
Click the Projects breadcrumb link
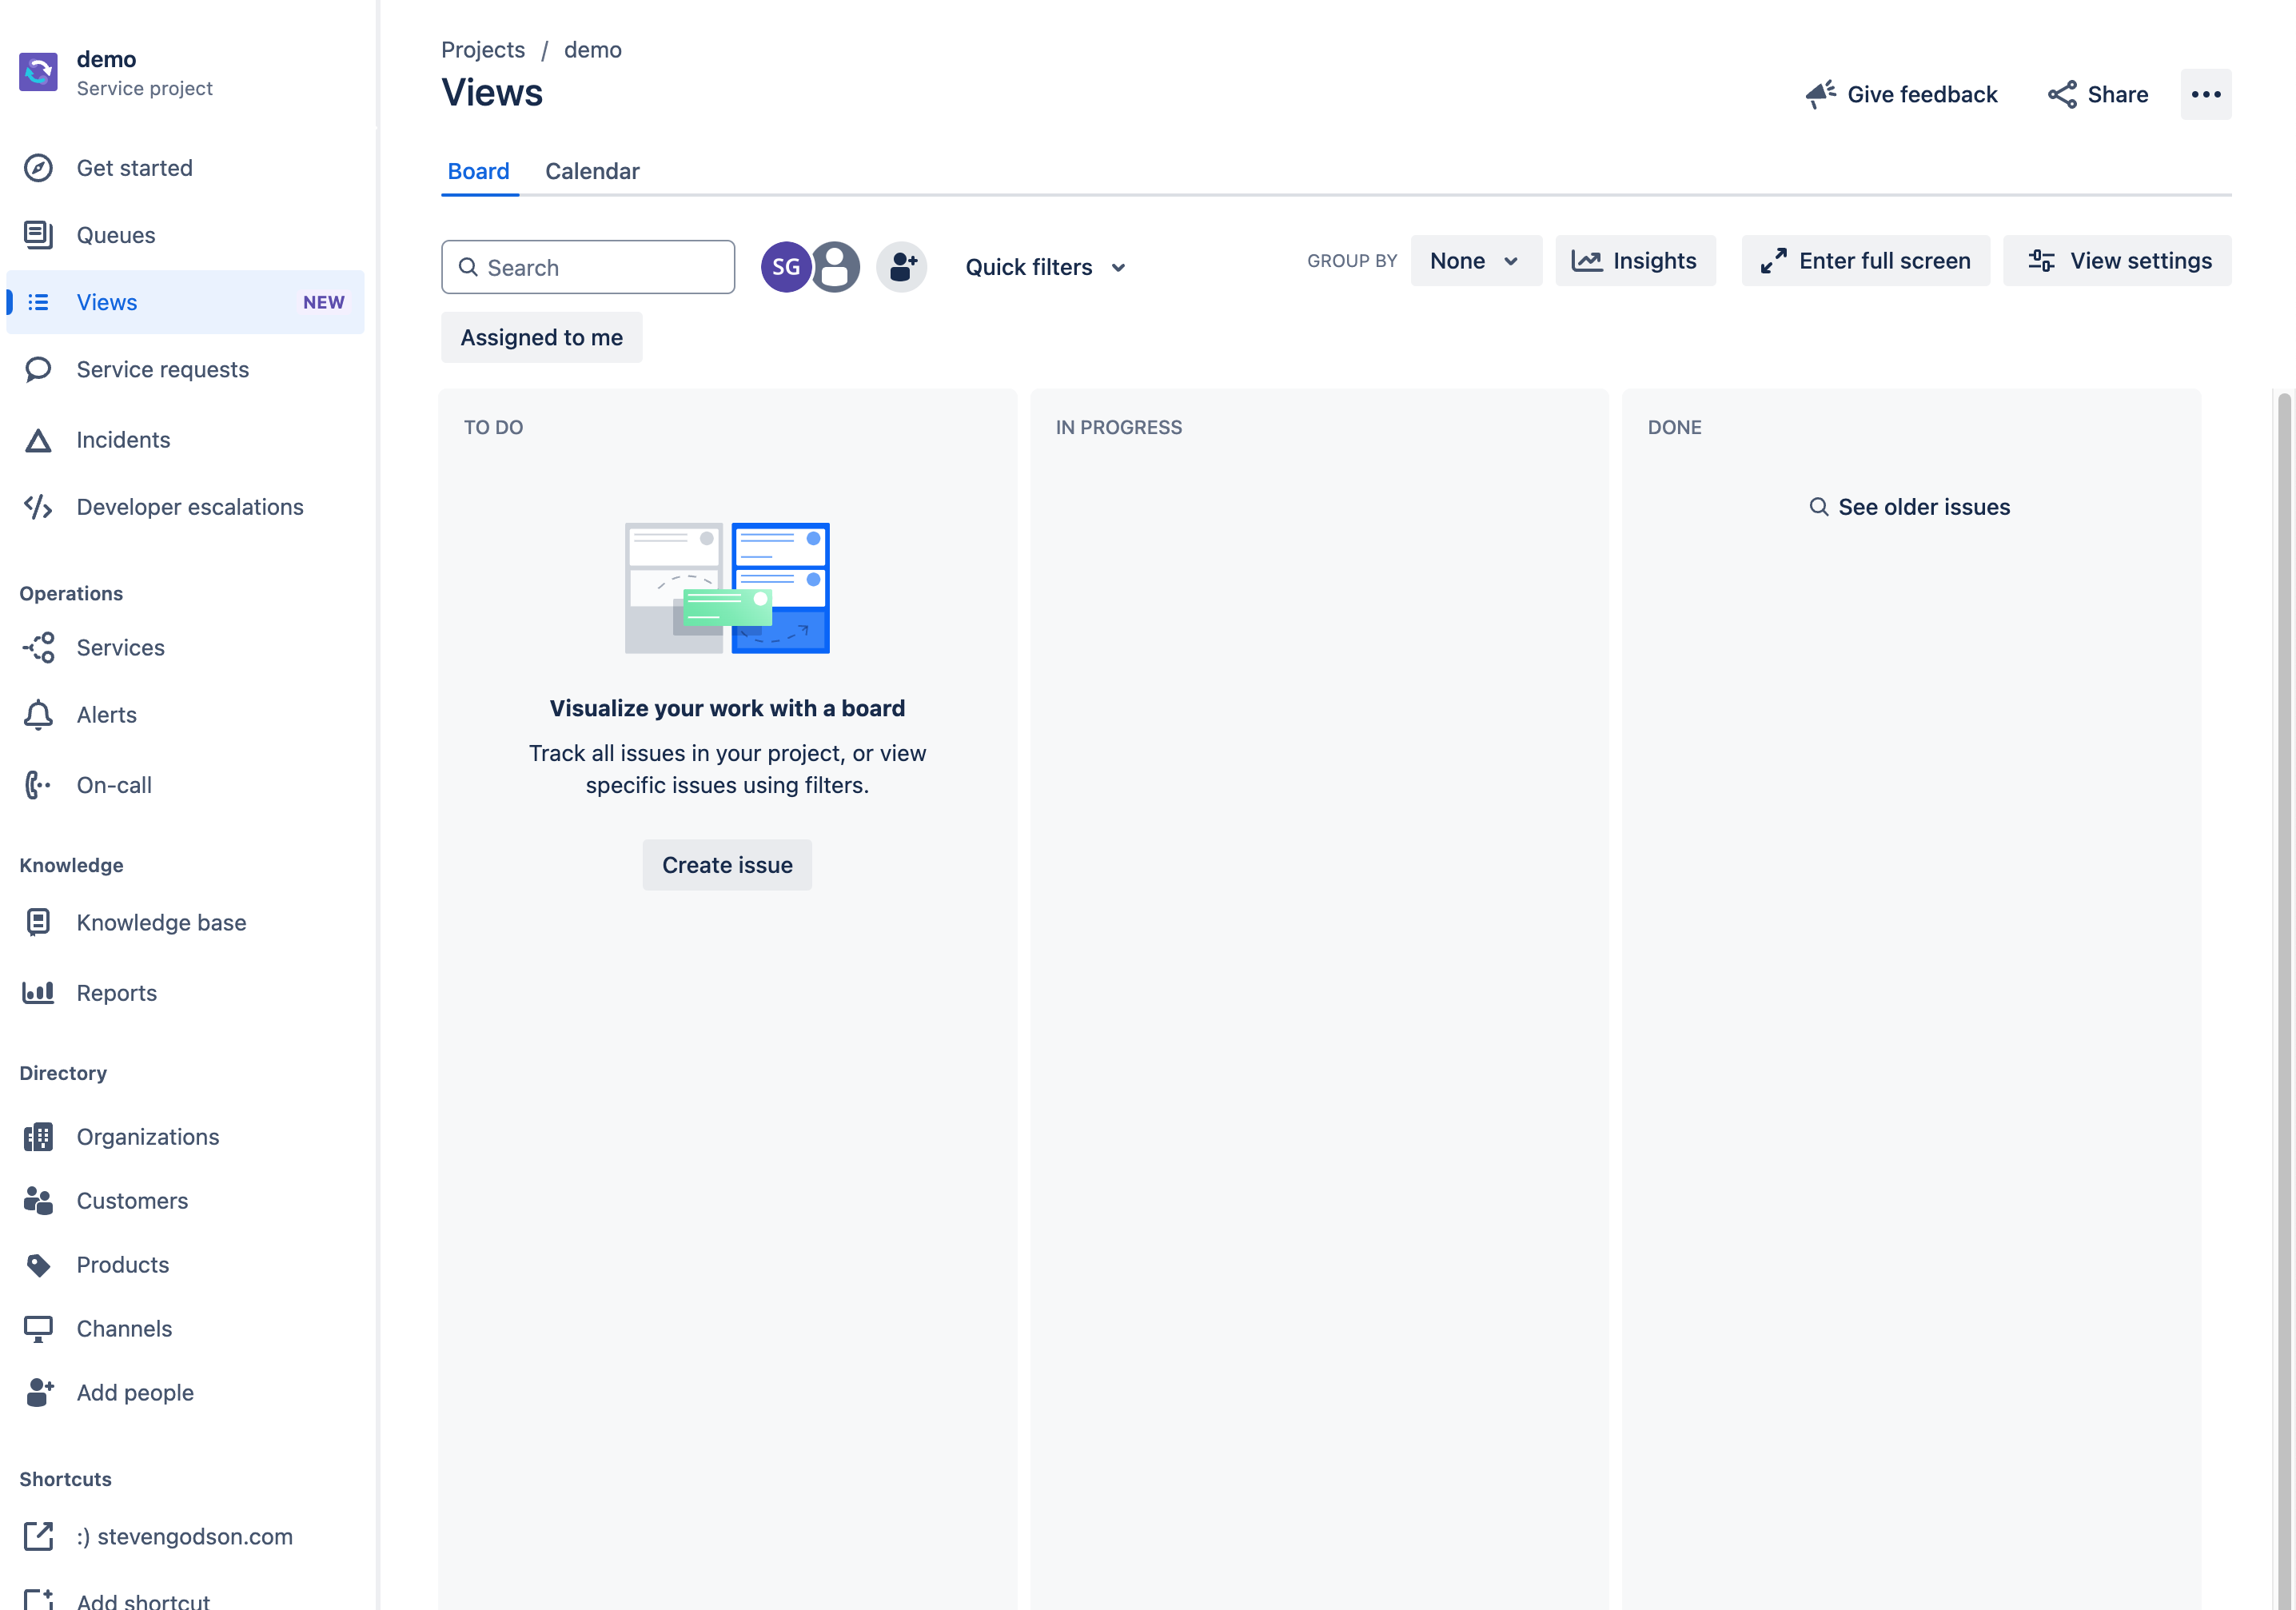point(483,49)
